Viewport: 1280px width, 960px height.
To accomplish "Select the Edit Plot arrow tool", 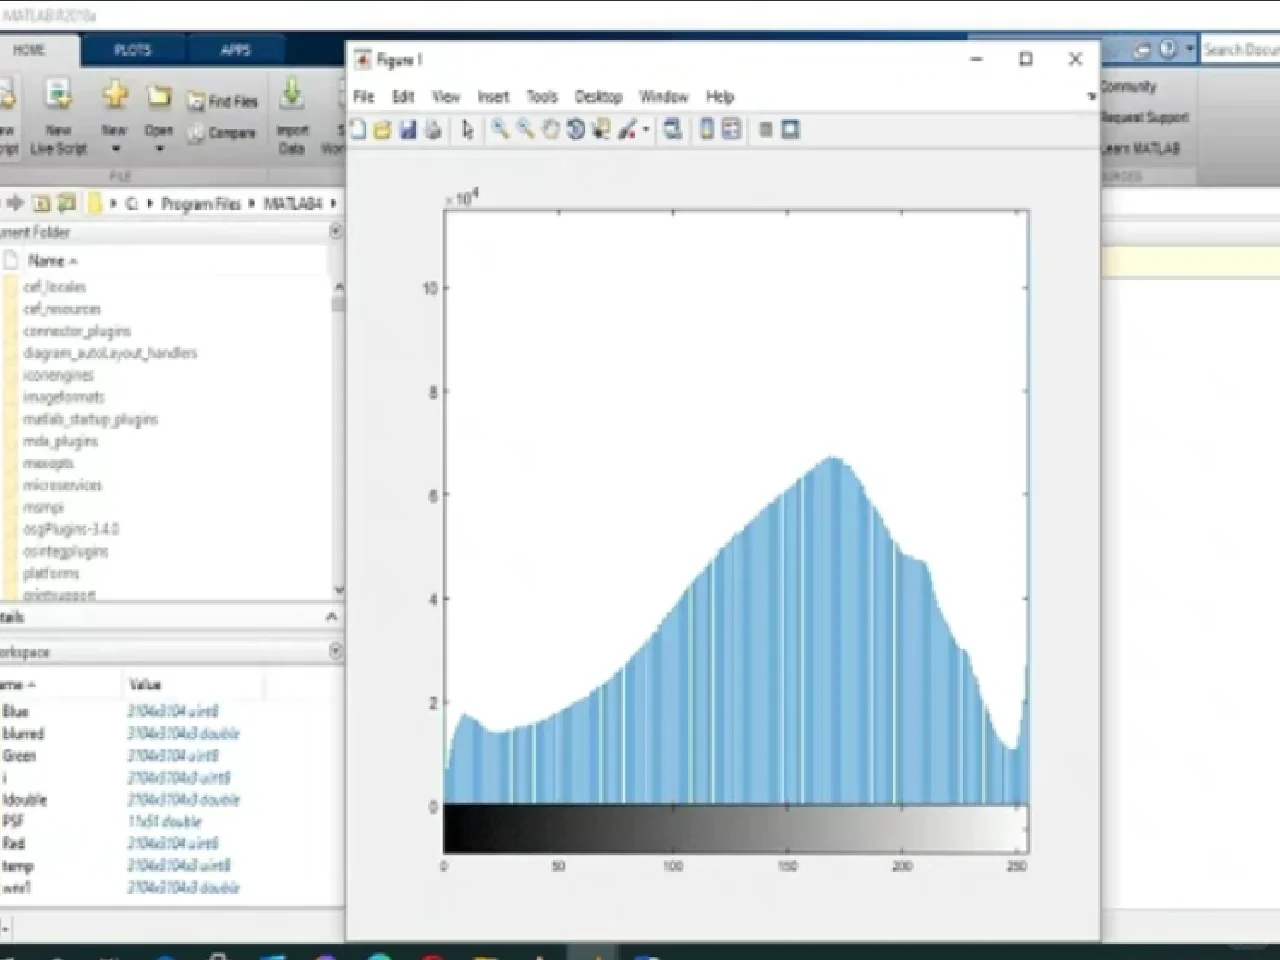I will (467, 130).
